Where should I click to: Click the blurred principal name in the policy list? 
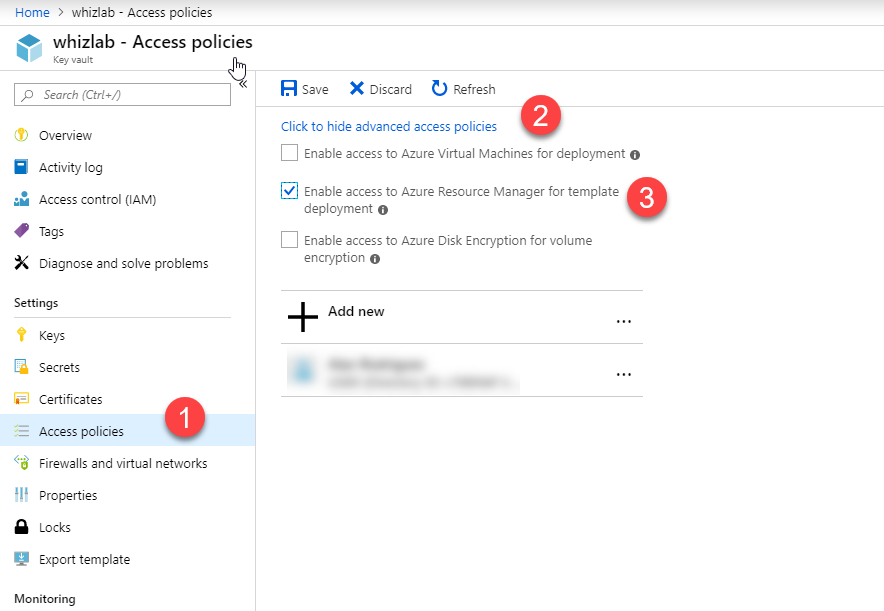[x=375, y=364]
